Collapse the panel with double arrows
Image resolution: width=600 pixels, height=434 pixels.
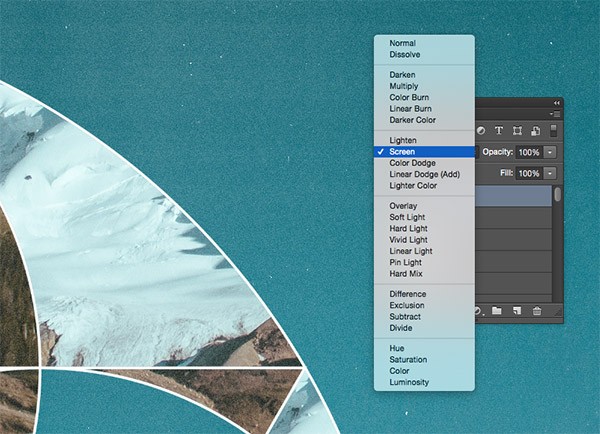[x=557, y=103]
